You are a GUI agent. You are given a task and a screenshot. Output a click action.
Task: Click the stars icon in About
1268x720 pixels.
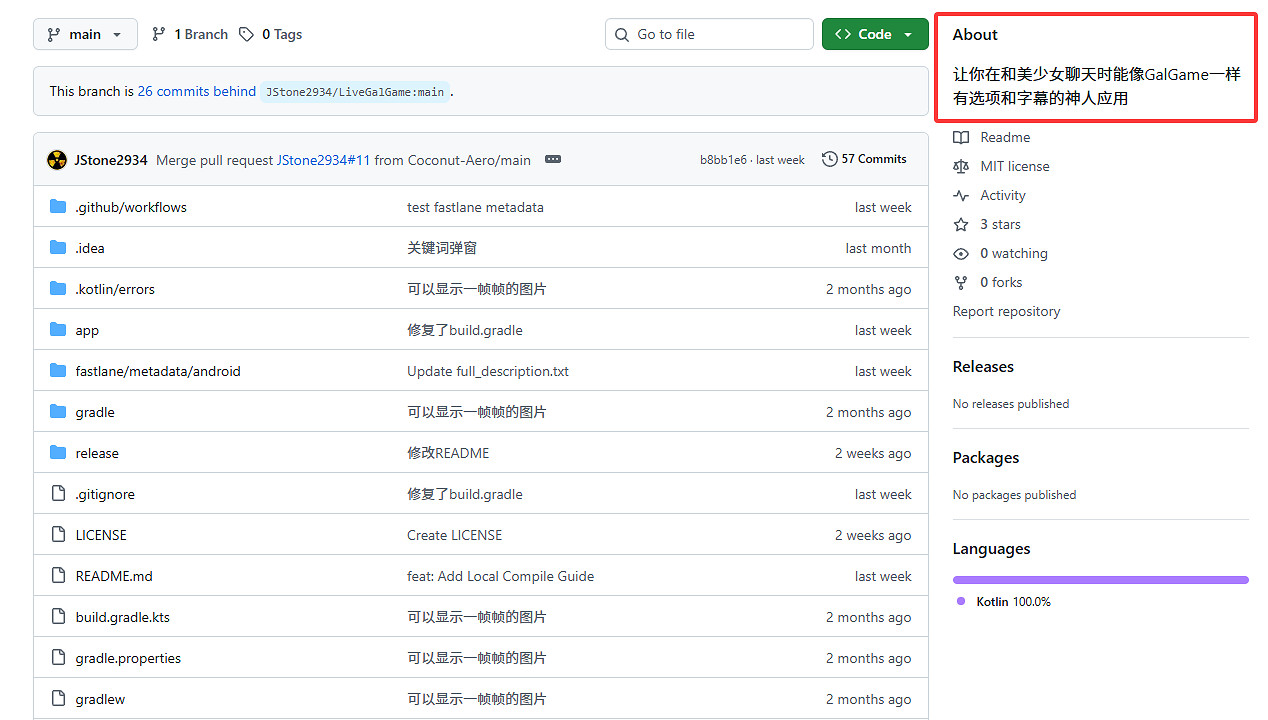pyautogui.click(x=961, y=224)
